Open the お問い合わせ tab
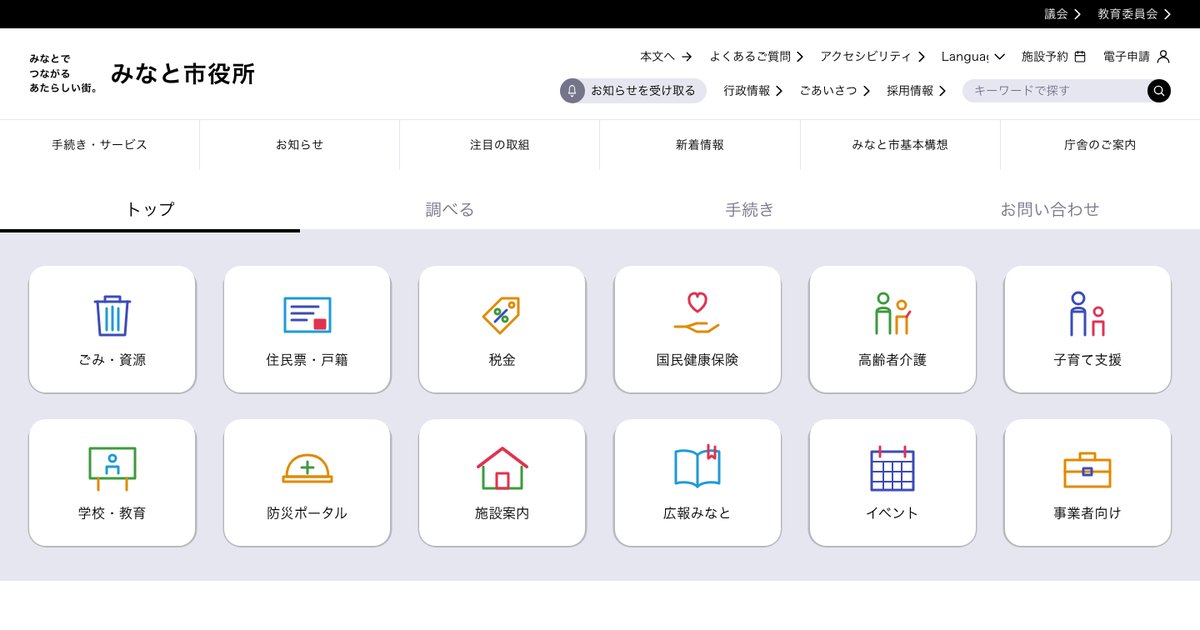Screen dimensions: 1200x630 coord(1050,210)
